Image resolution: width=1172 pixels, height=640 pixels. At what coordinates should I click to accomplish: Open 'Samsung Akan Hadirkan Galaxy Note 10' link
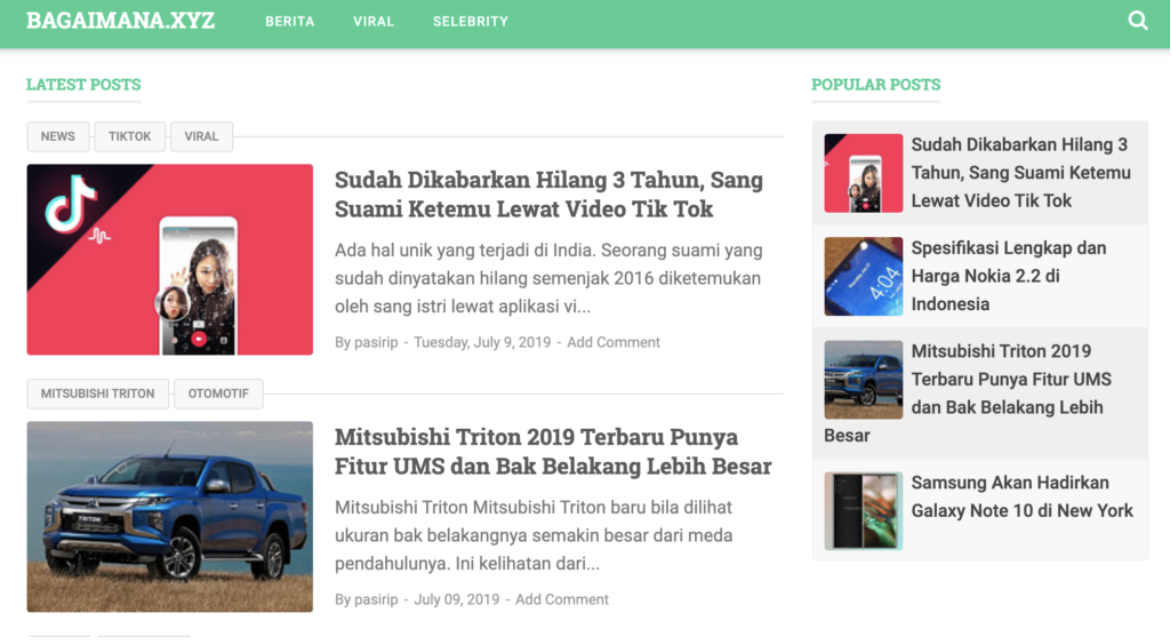pos(1022,496)
